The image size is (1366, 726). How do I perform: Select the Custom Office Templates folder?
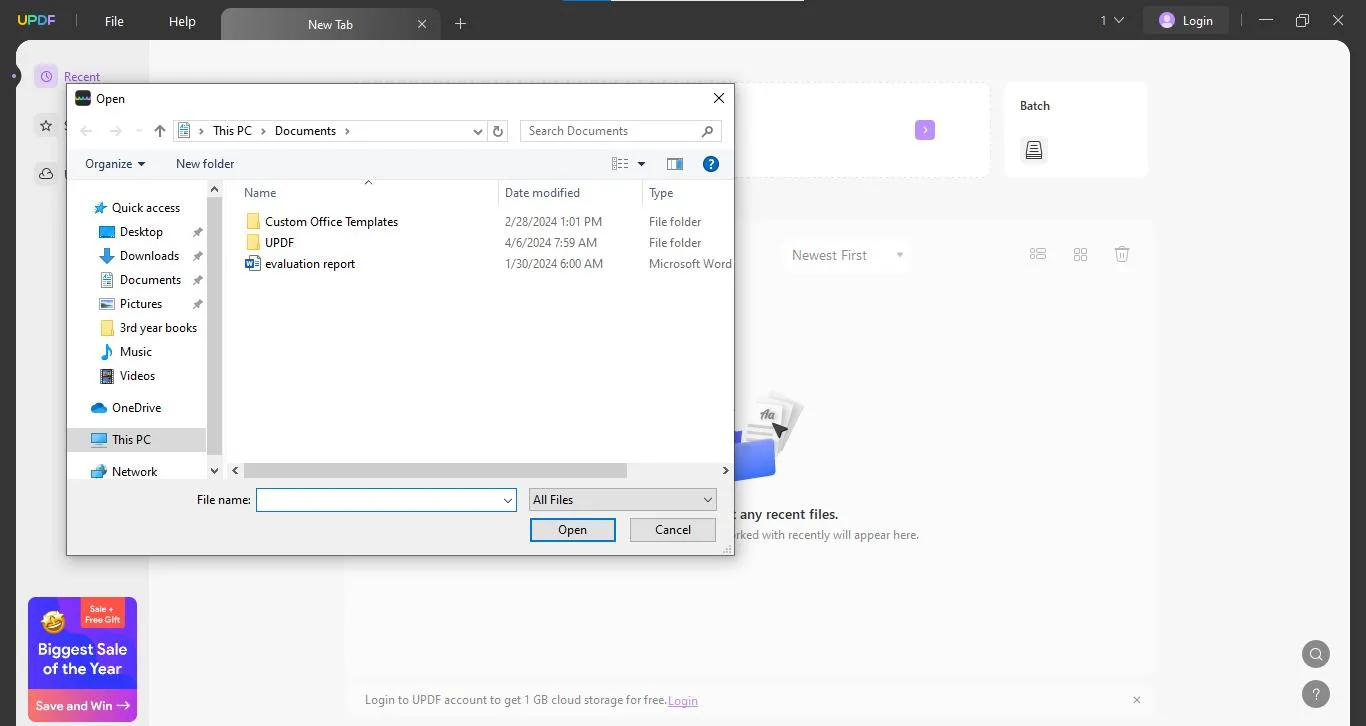pos(331,222)
